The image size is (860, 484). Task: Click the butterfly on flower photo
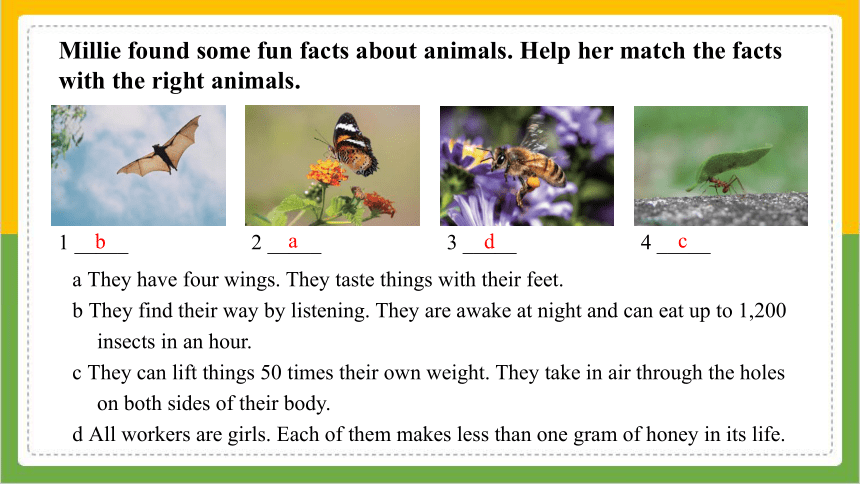332,165
